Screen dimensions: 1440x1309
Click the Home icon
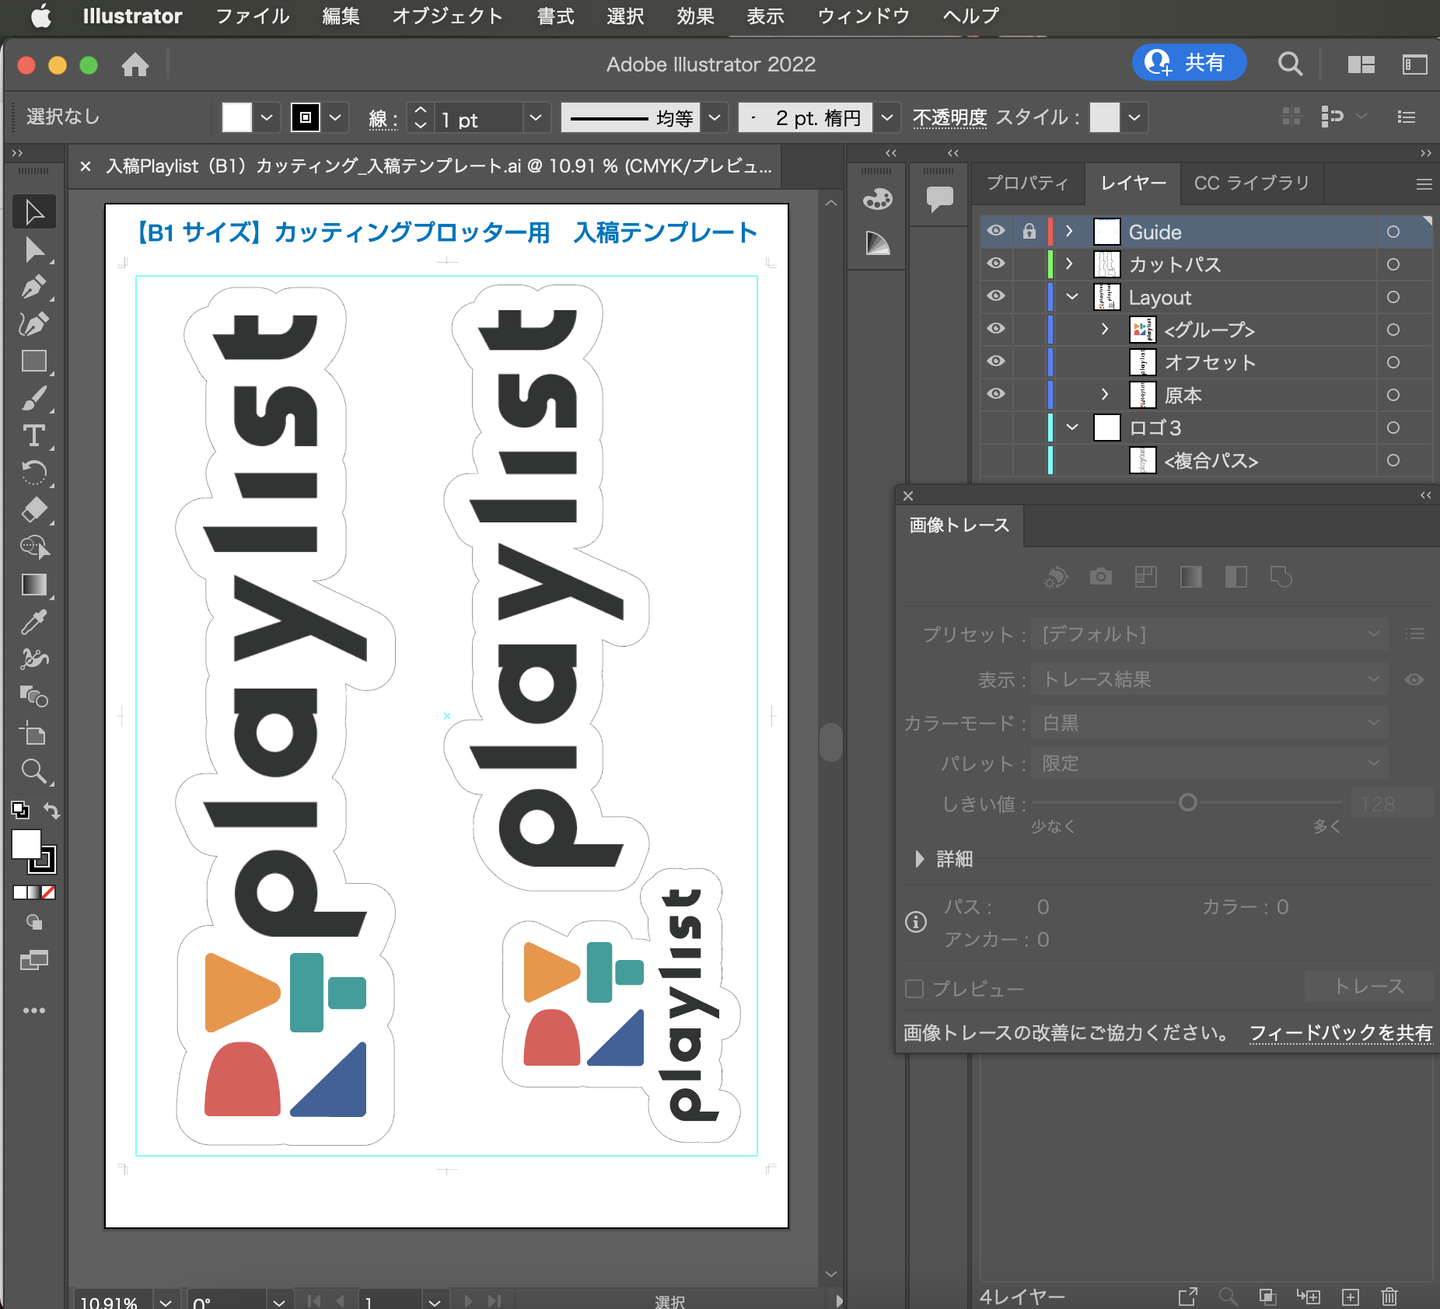click(x=135, y=65)
